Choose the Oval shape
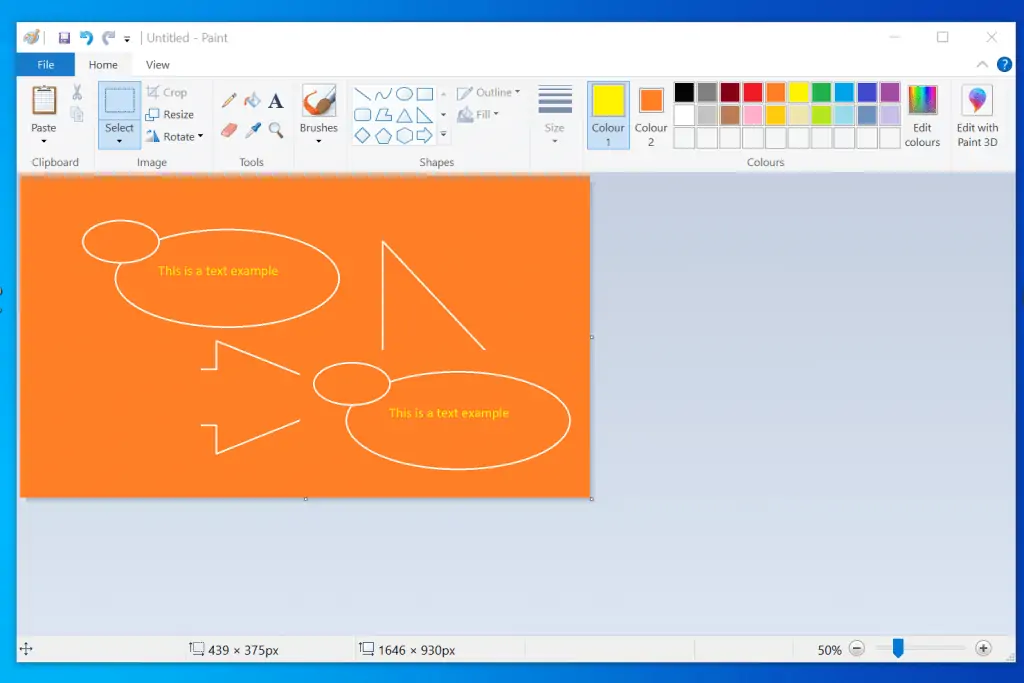This screenshot has height=683, width=1024. point(404,94)
